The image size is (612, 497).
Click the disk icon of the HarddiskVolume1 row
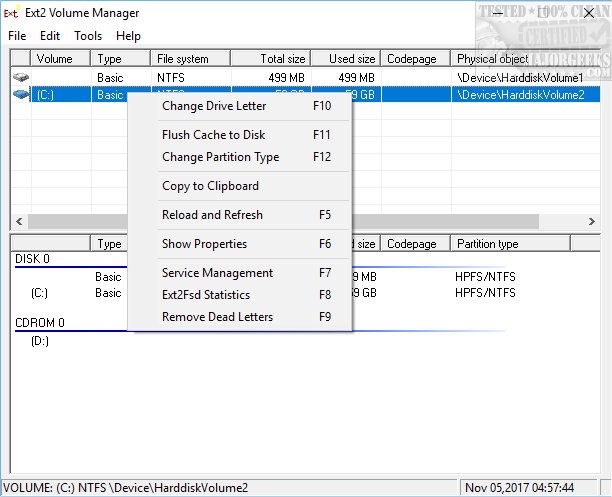[21, 77]
